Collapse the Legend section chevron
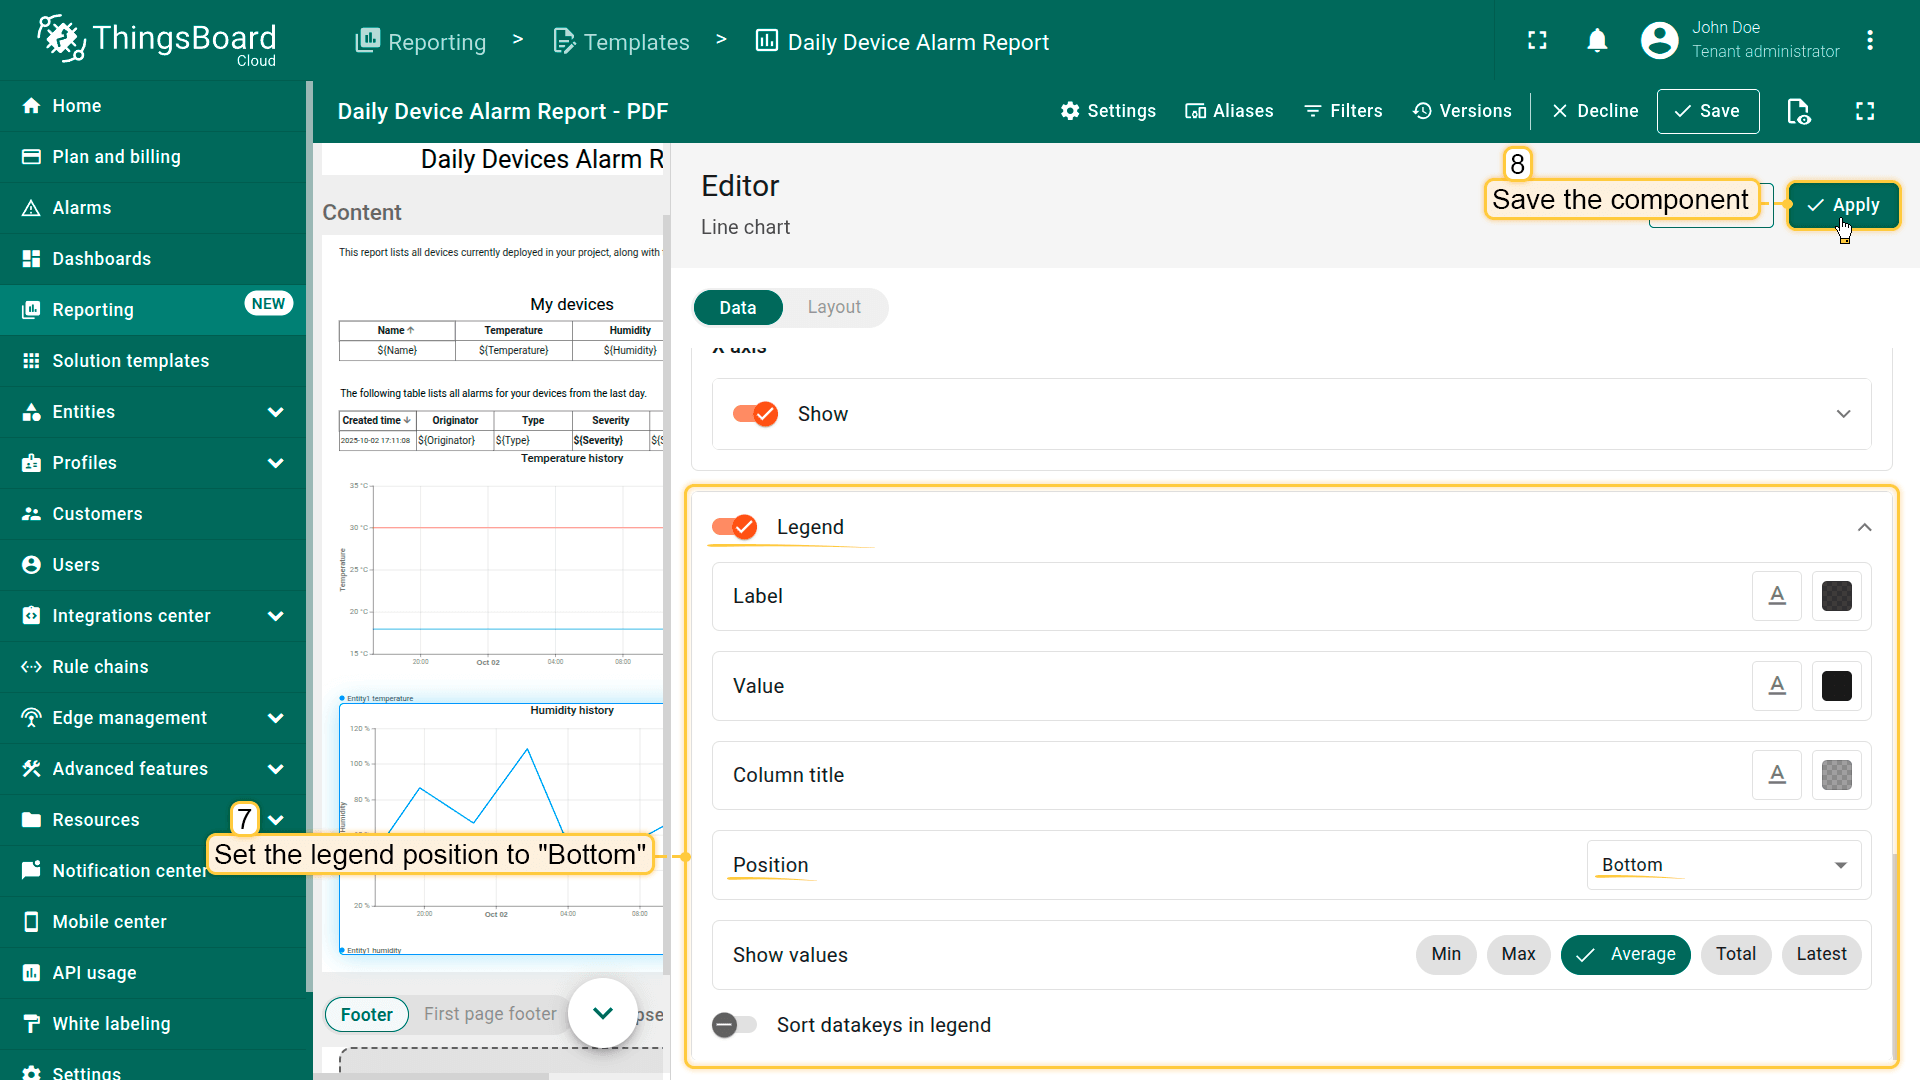1920x1080 pixels. 1864,527
